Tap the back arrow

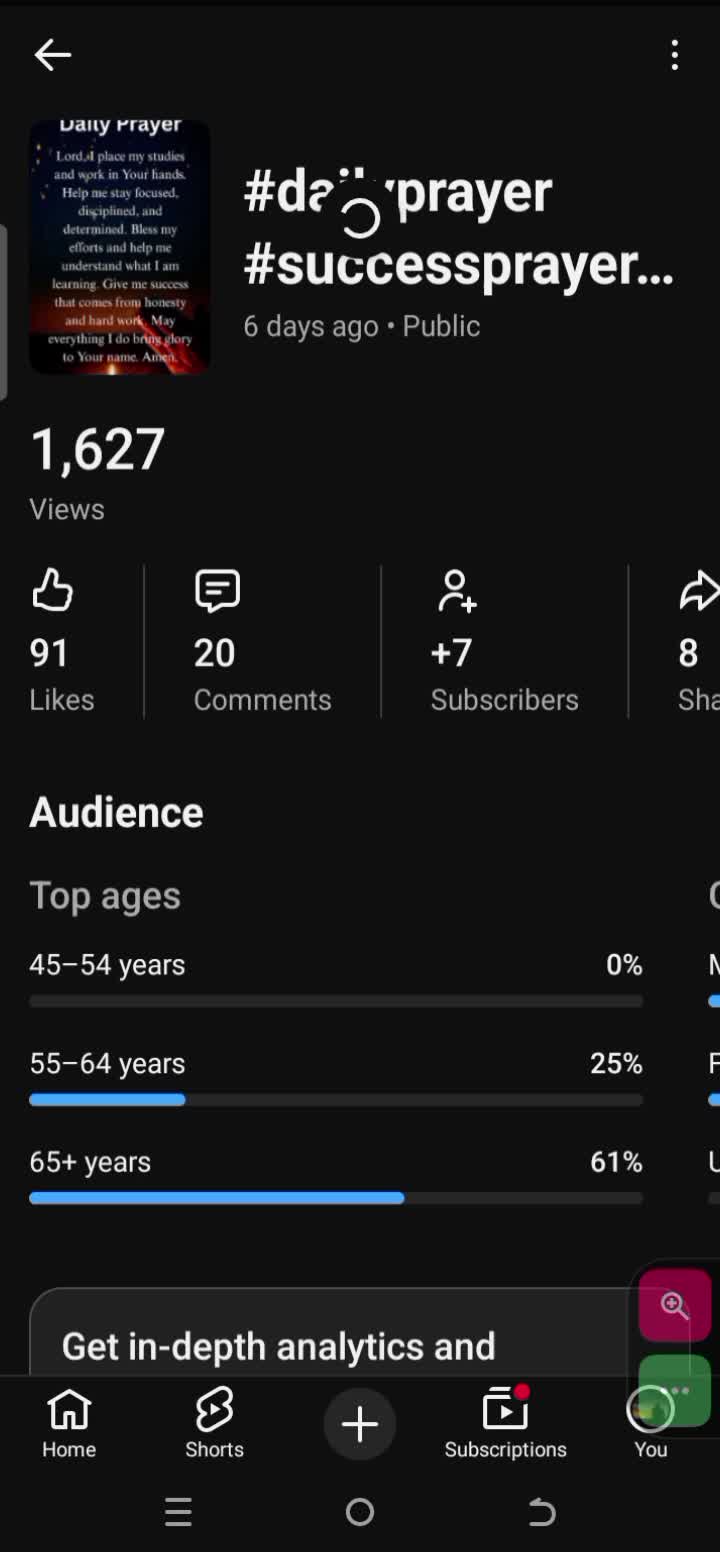click(x=52, y=55)
